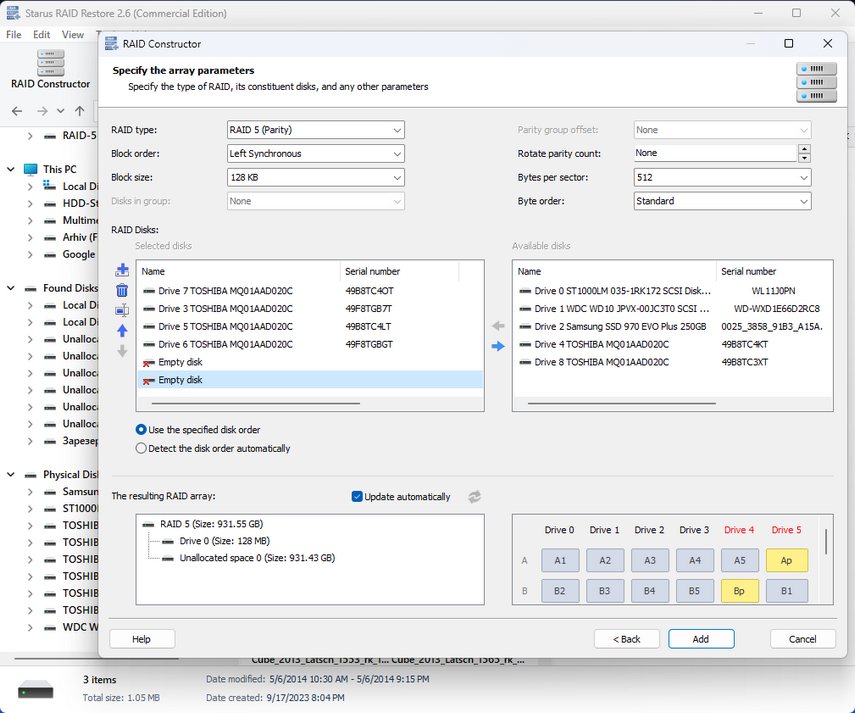
Task: Select Drive 2 Samsung SSD 970 EVO Plus
Action: tap(672, 327)
